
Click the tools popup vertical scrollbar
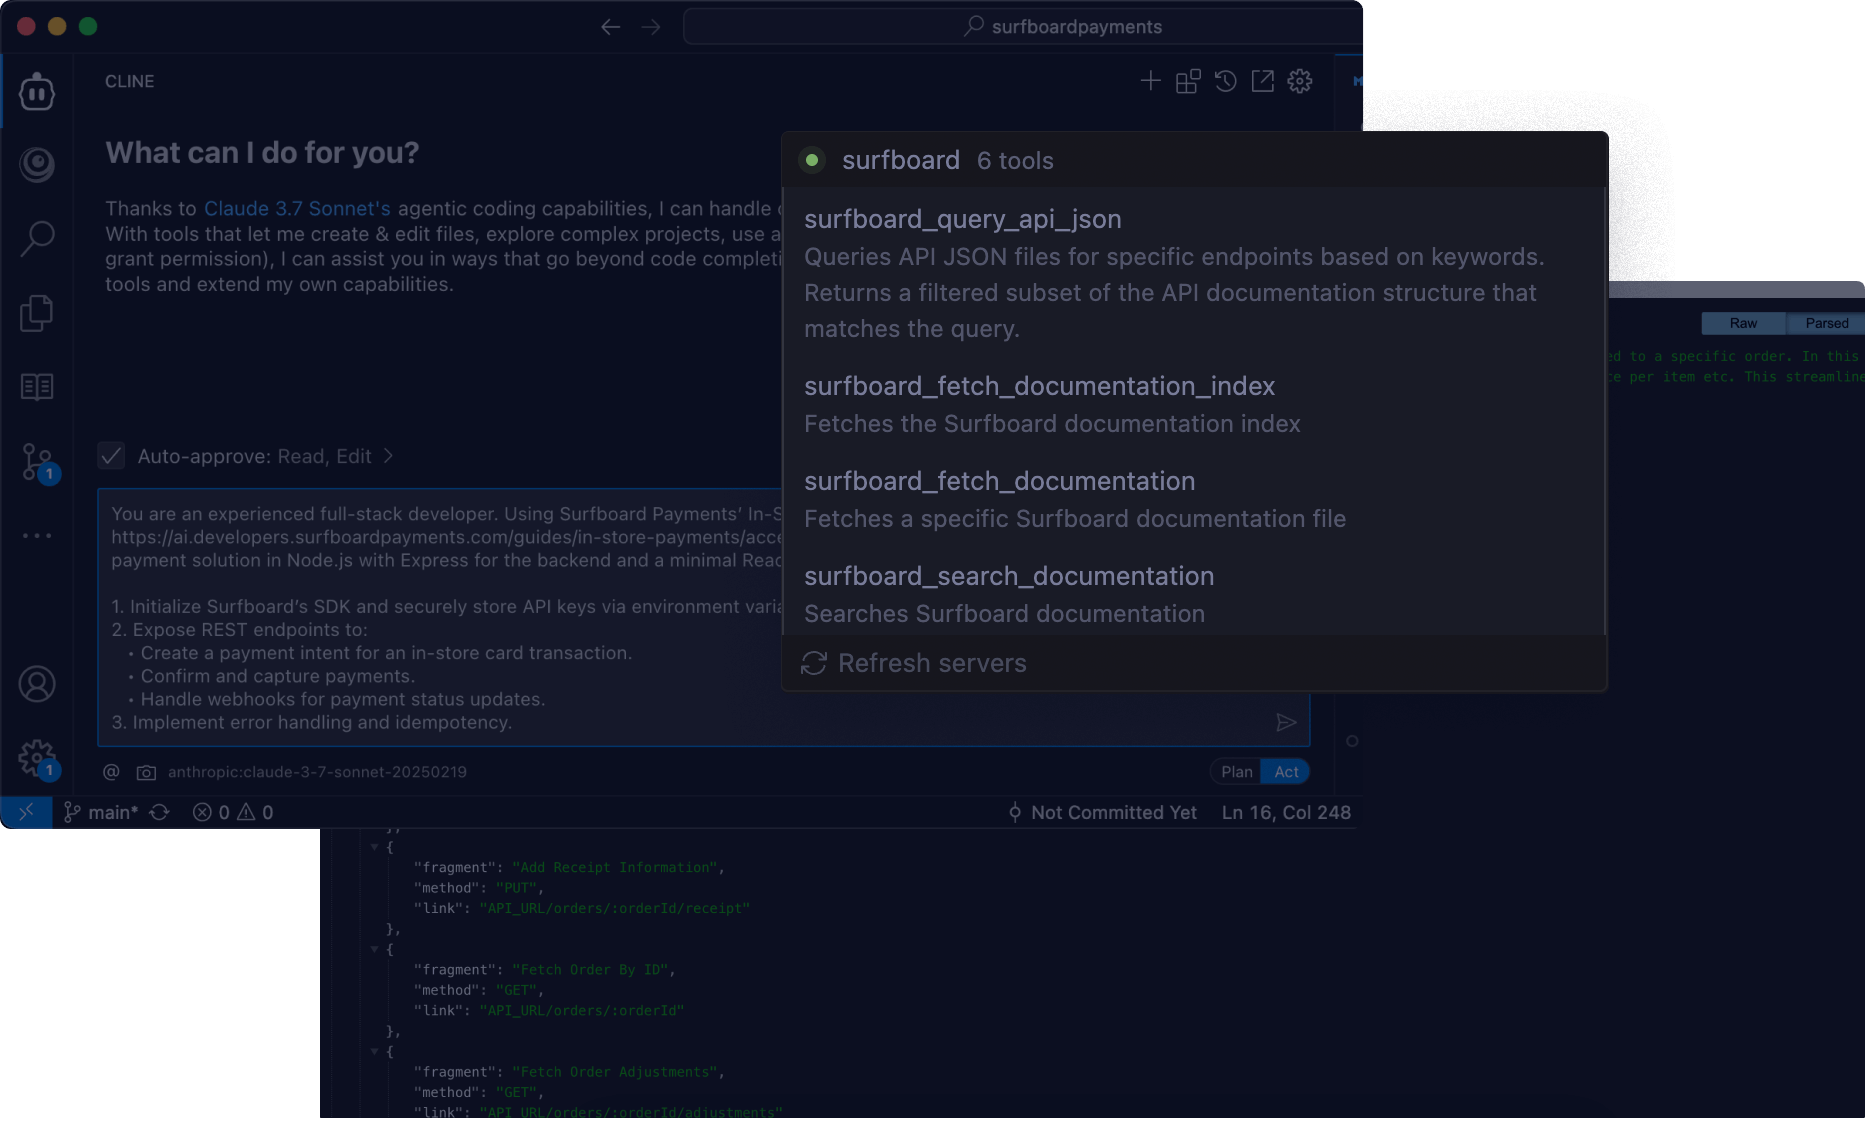pyautogui.click(x=1604, y=410)
